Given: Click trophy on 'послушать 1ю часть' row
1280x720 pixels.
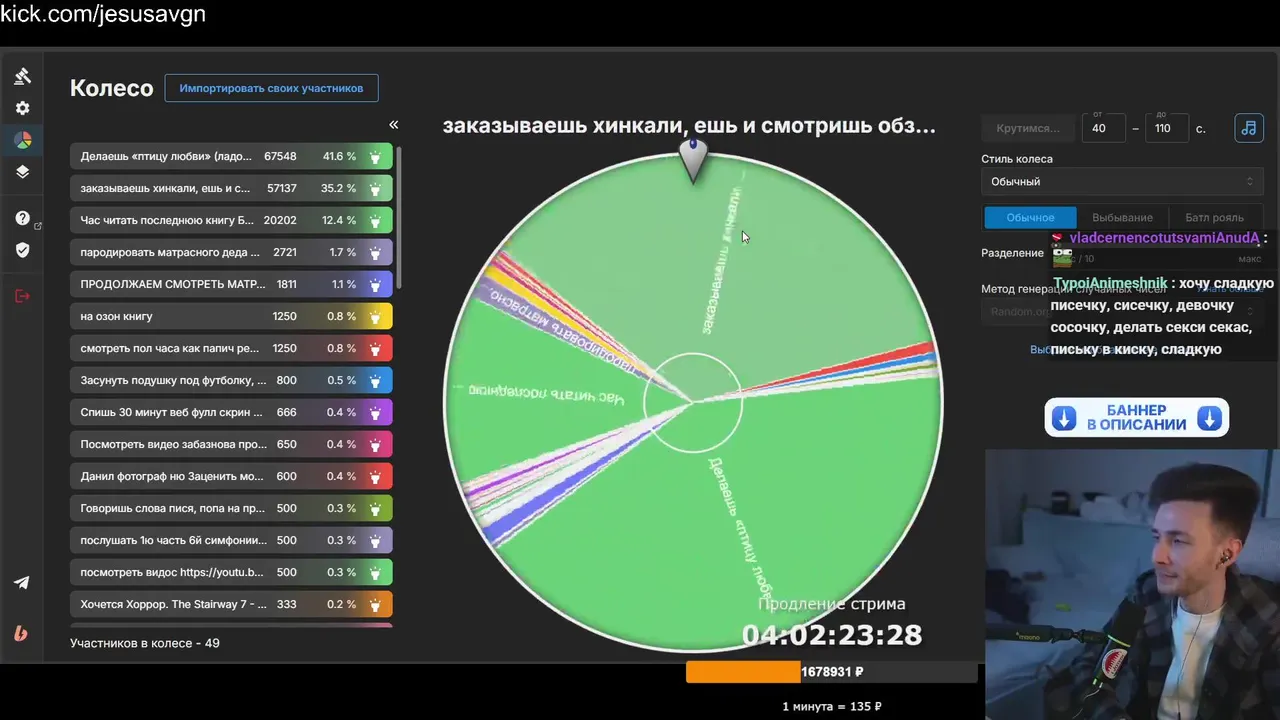Looking at the screenshot, I should click(375, 541).
